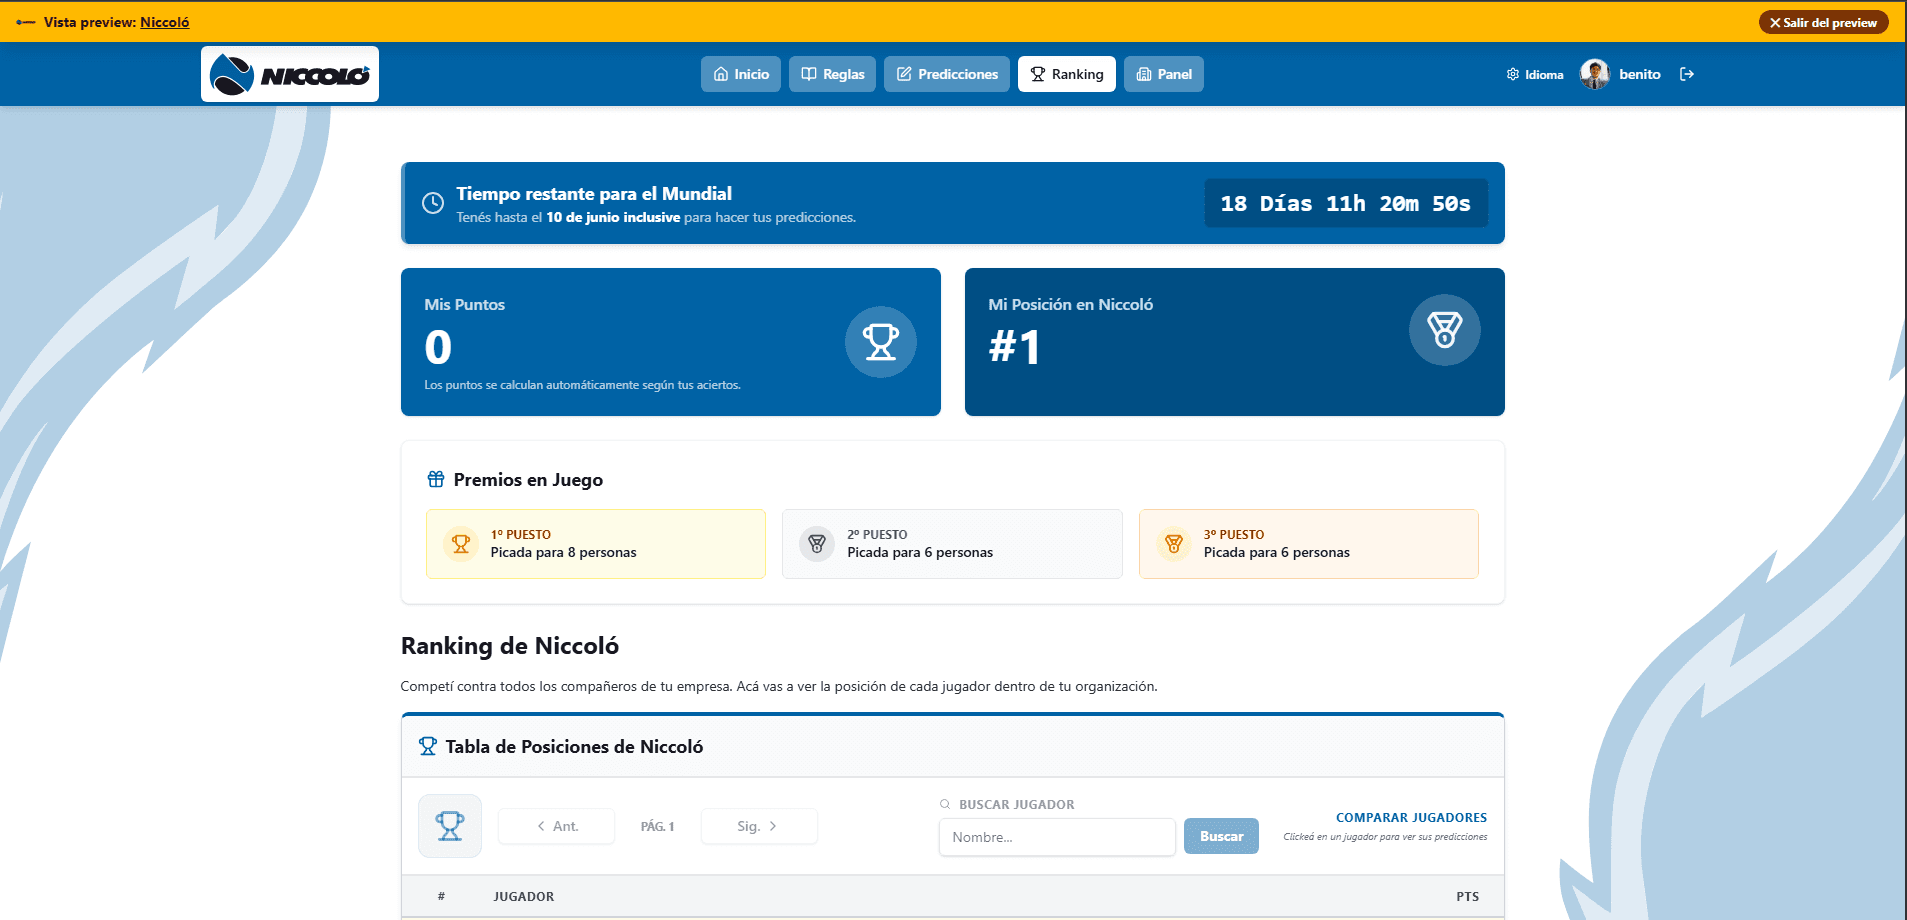Open the Idioma language selector
1907x920 pixels.
pos(1535,74)
